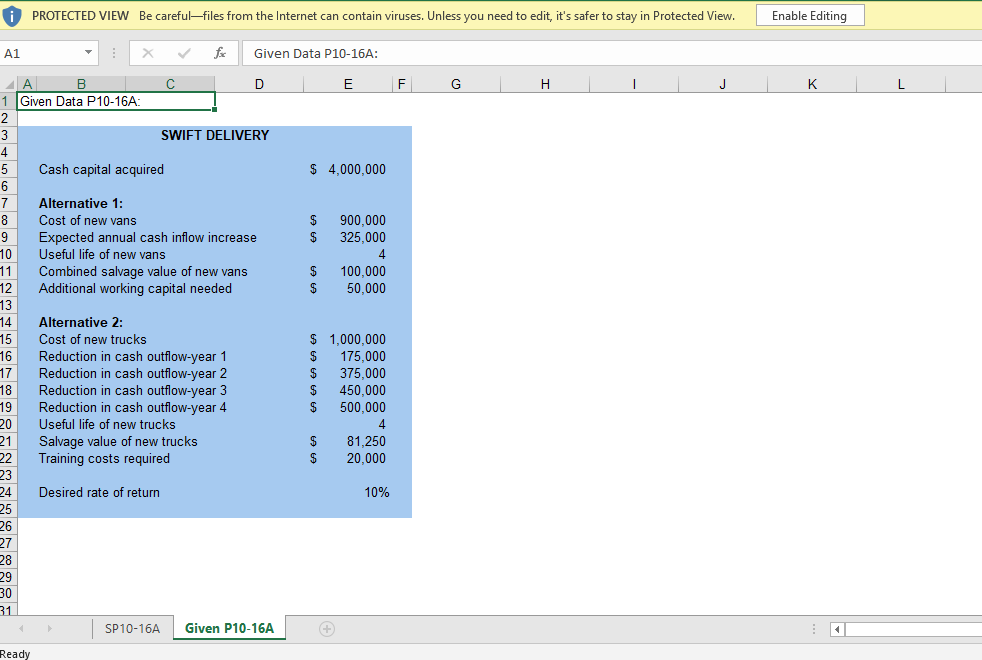Click the Protected View shield icon

pyautogui.click(x=12, y=16)
